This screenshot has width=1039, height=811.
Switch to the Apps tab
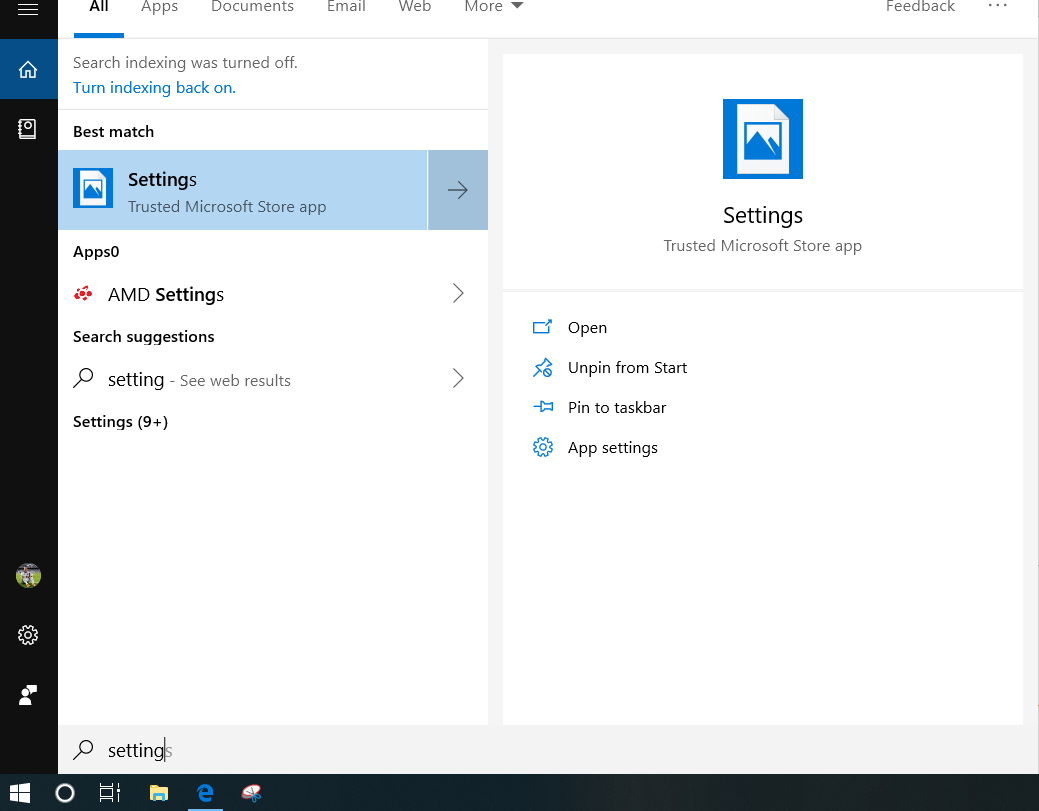160,7
